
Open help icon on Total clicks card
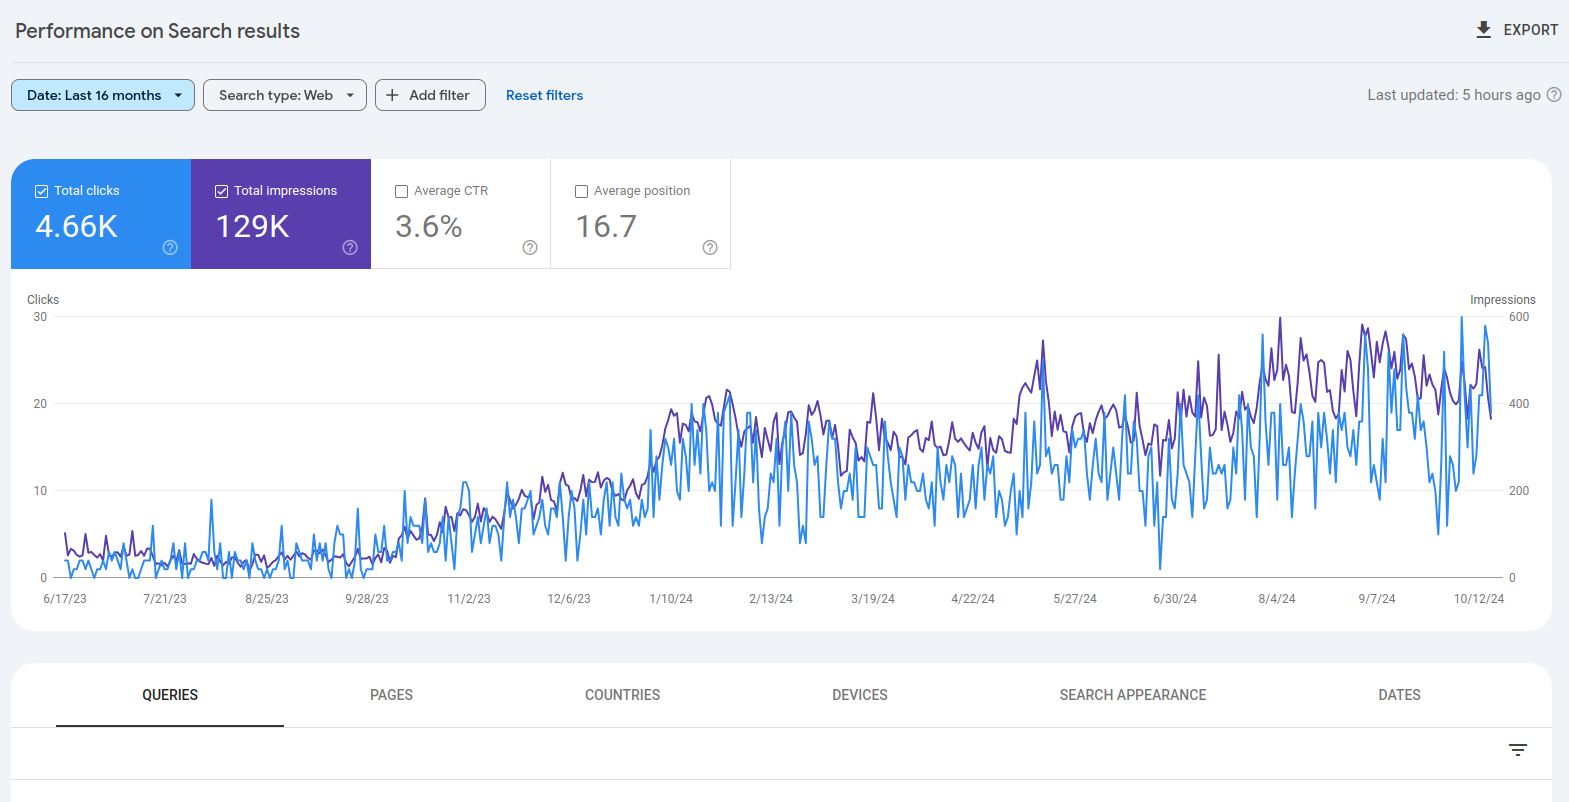coord(170,248)
